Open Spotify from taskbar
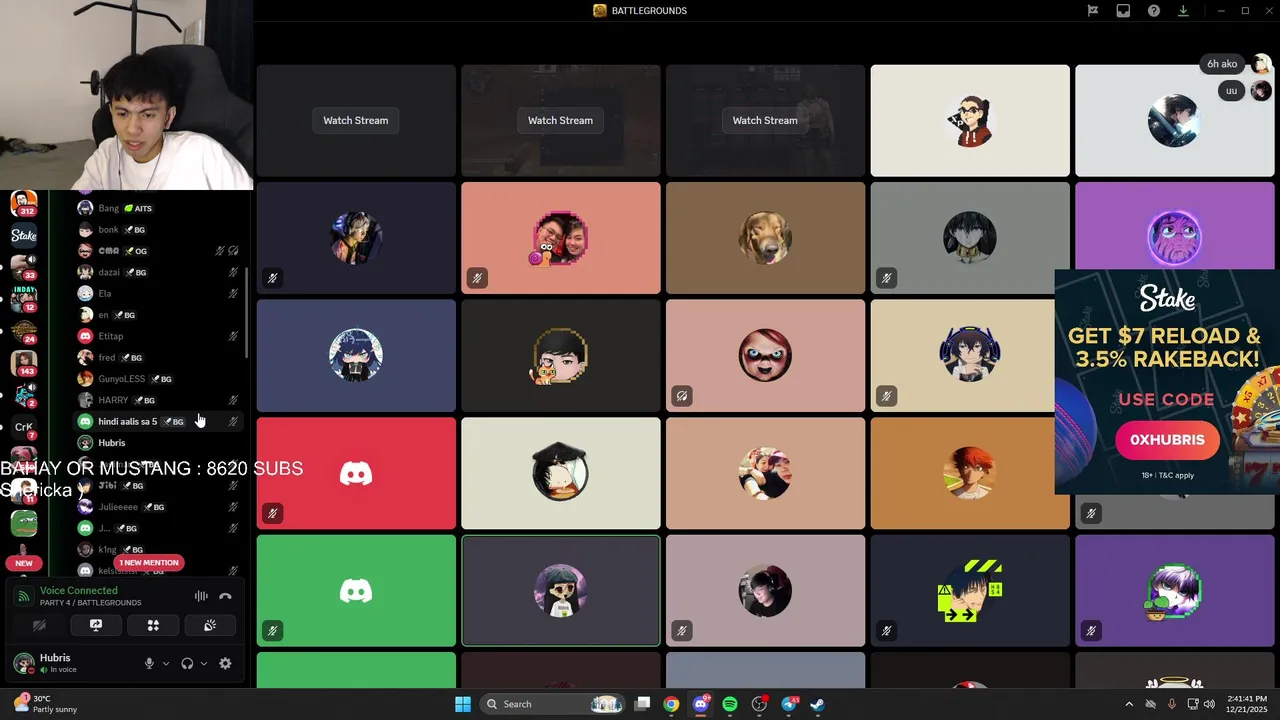The height and width of the screenshot is (720, 1280). [x=730, y=704]
